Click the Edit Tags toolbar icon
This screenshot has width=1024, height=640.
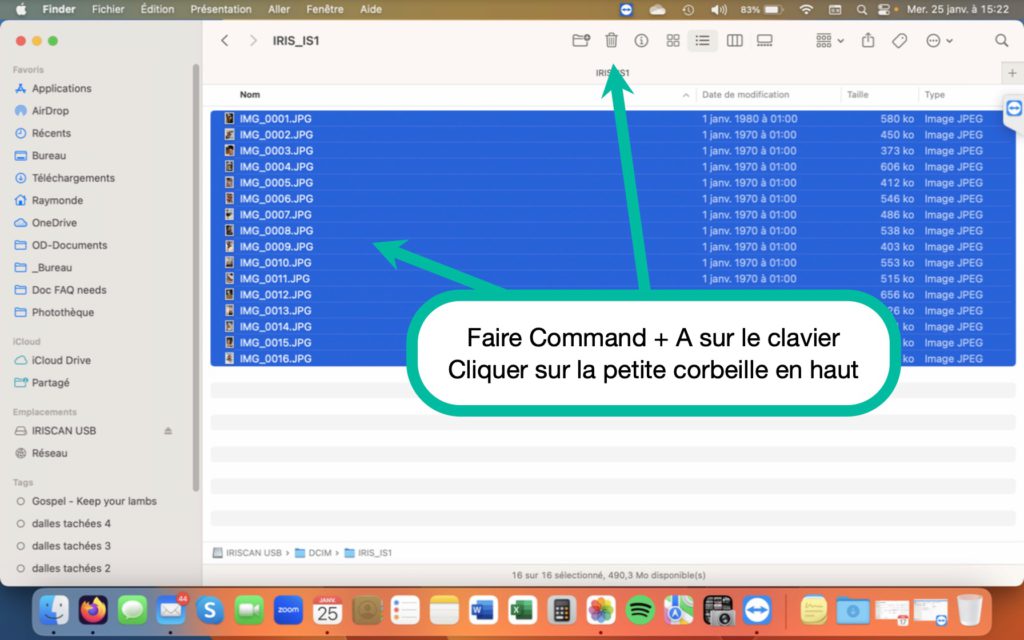click(x=899, y=41)
